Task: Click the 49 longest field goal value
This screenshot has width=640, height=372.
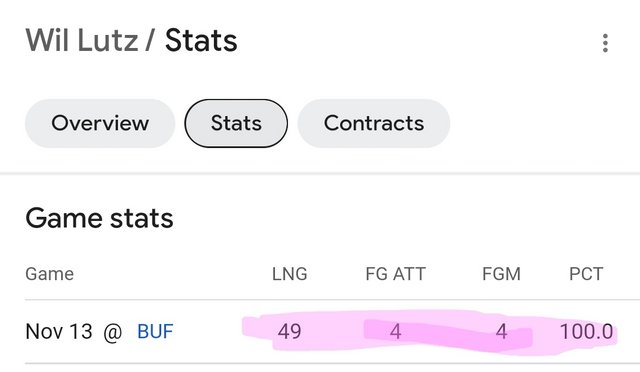Action: coord(289,331)
